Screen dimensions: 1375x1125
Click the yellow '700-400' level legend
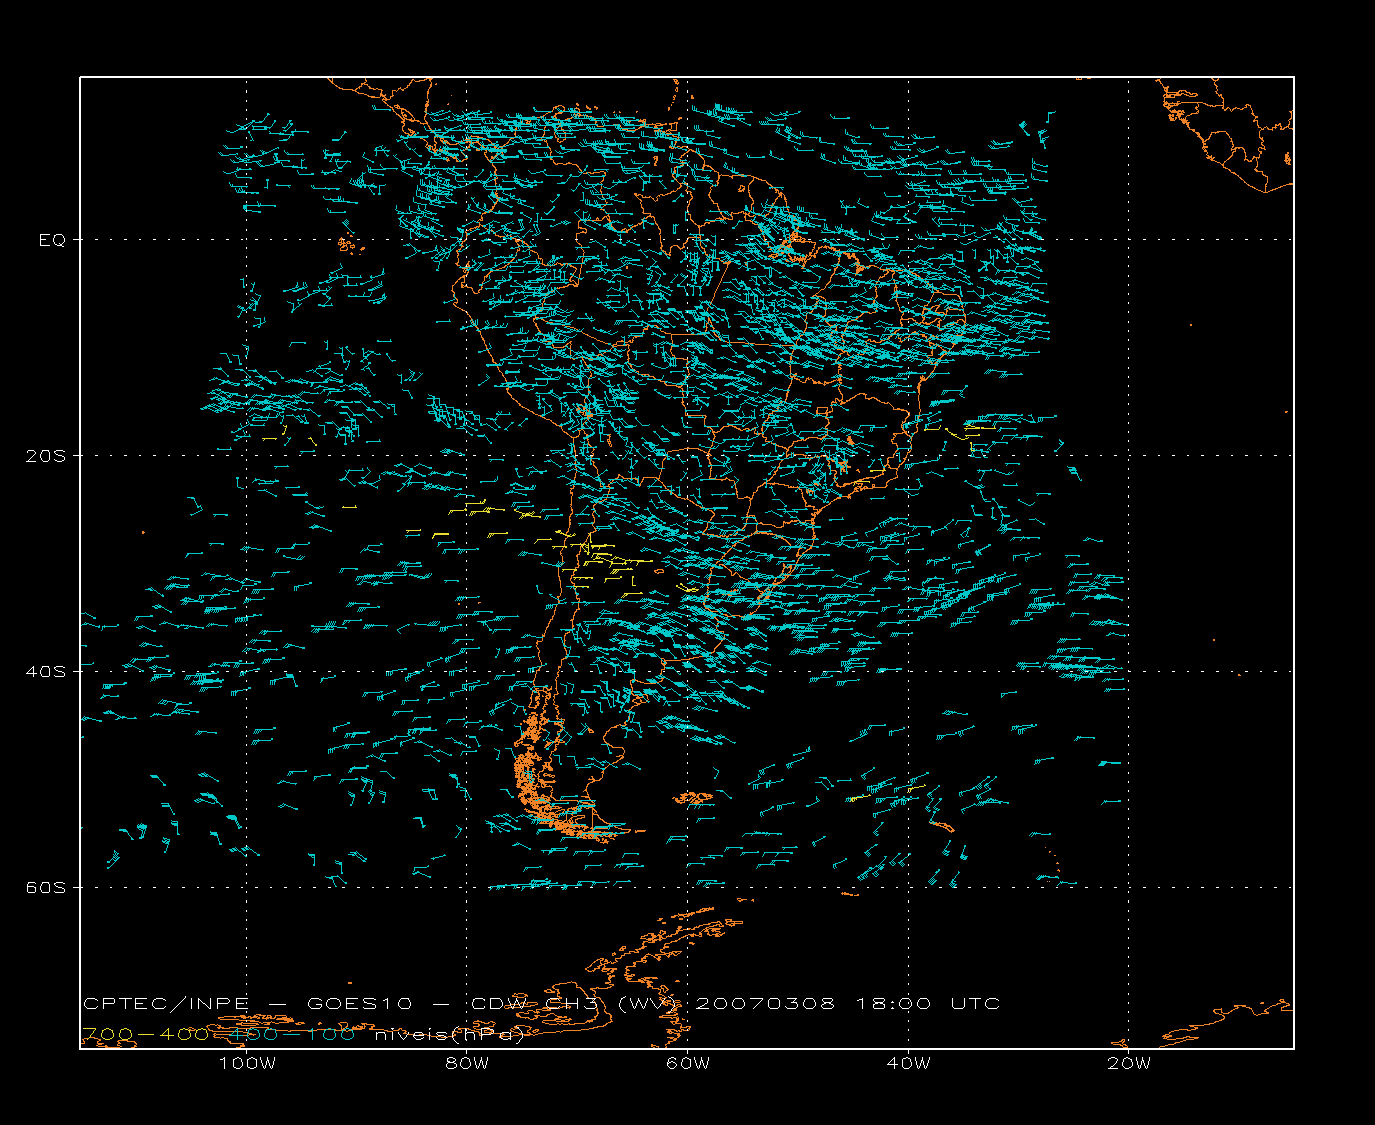tap(146, 1034)
